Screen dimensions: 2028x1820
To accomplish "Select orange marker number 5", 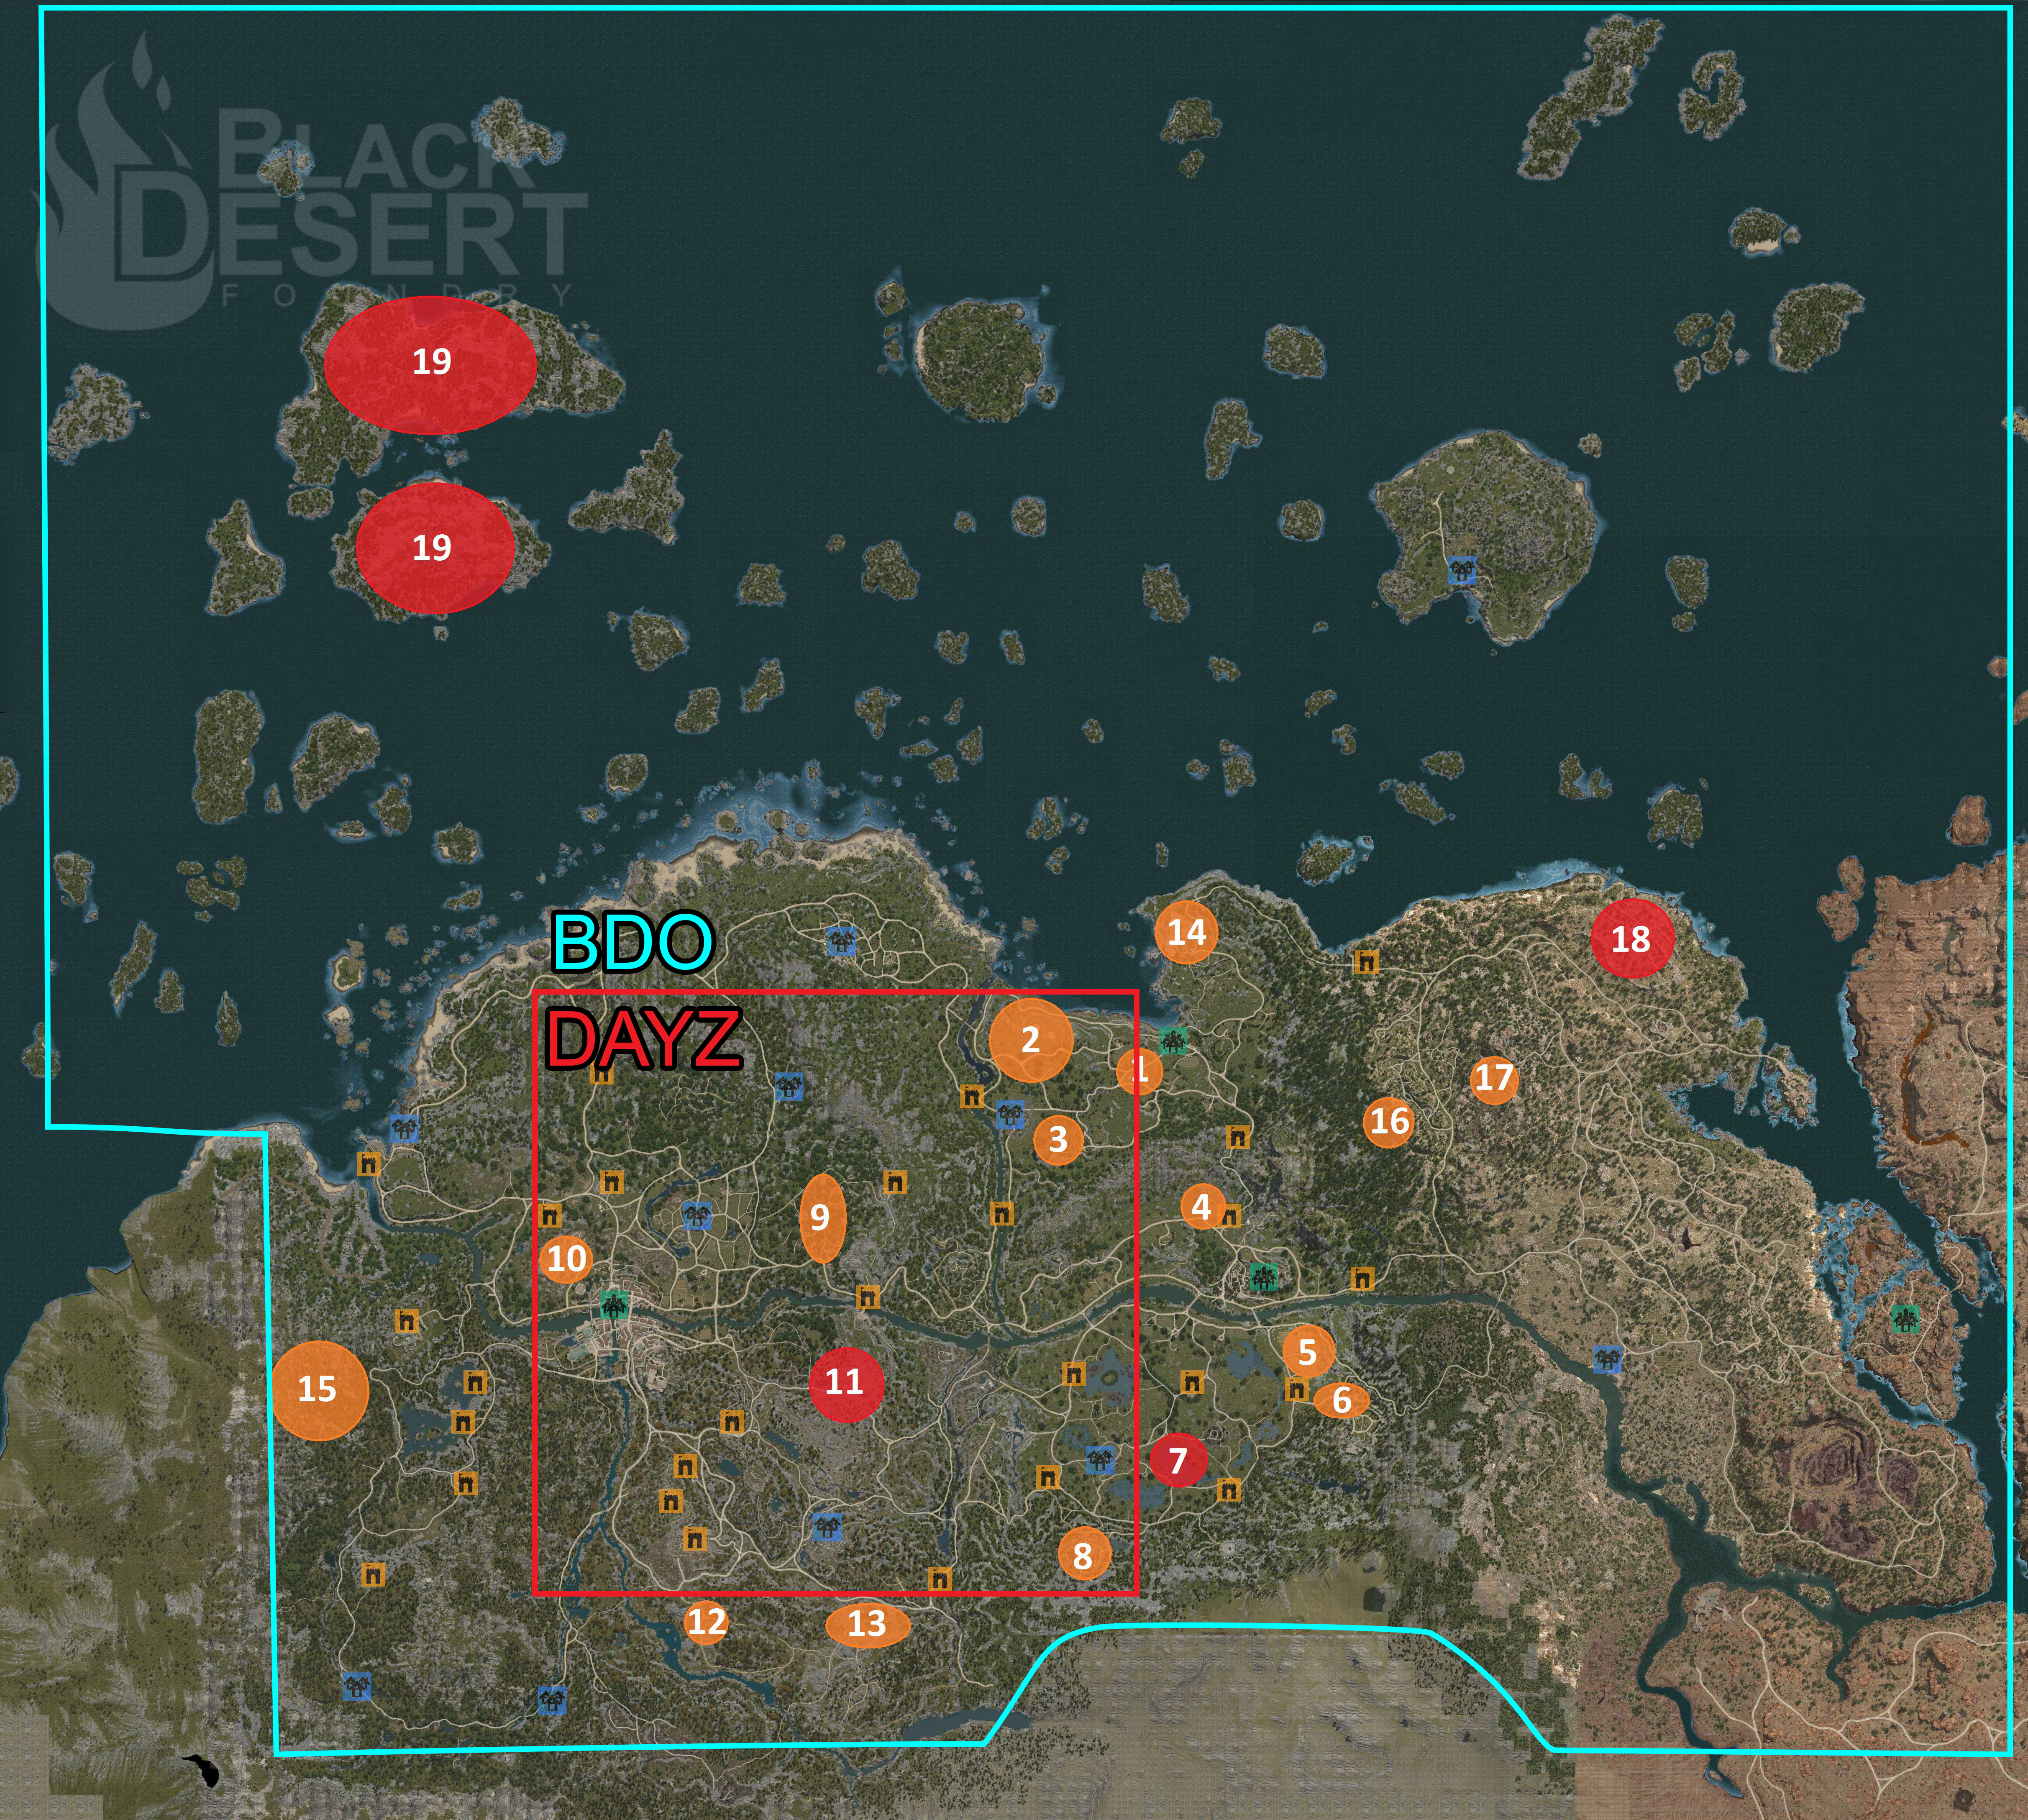I will (x=1308, y=1352).
